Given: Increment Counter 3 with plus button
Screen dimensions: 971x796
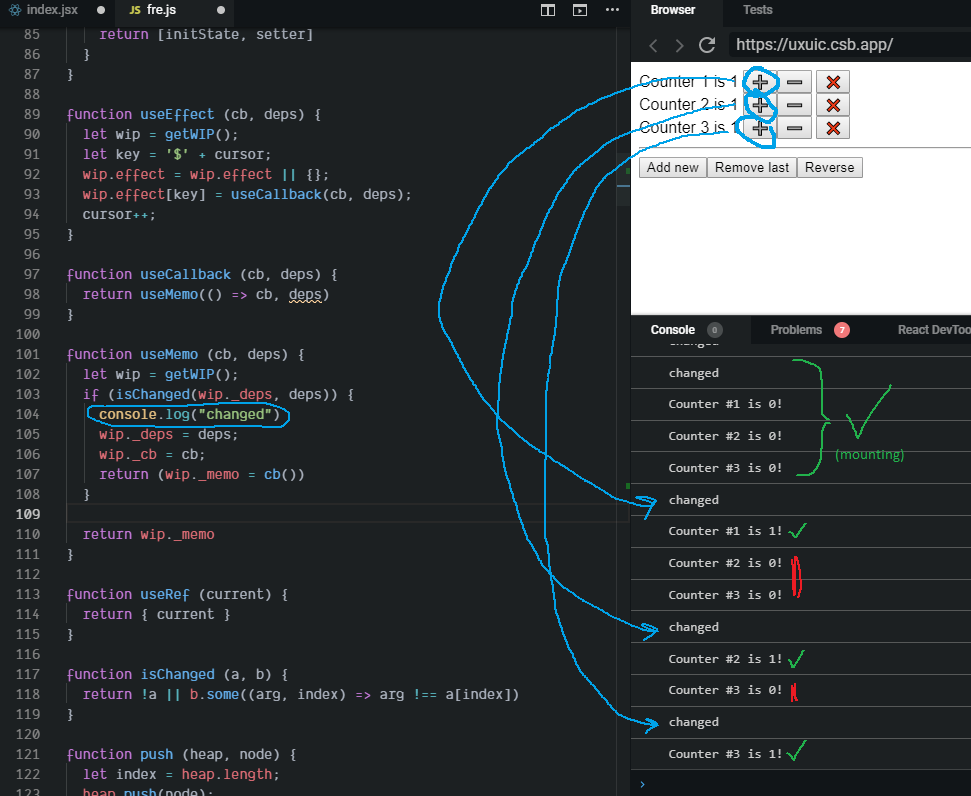Looking at the screenshot, I should 760,128.
